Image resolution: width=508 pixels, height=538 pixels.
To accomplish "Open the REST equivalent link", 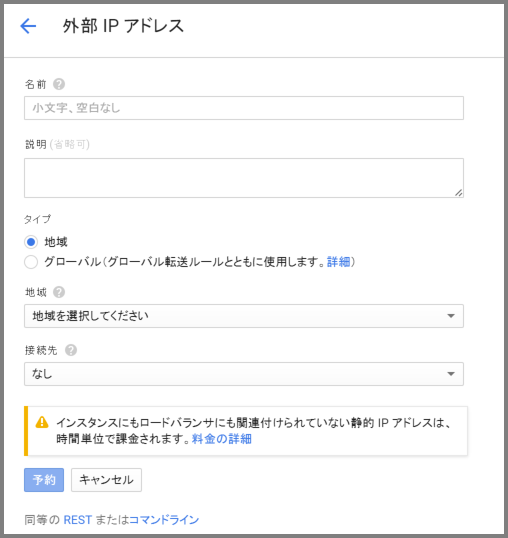I will (78, 520).
